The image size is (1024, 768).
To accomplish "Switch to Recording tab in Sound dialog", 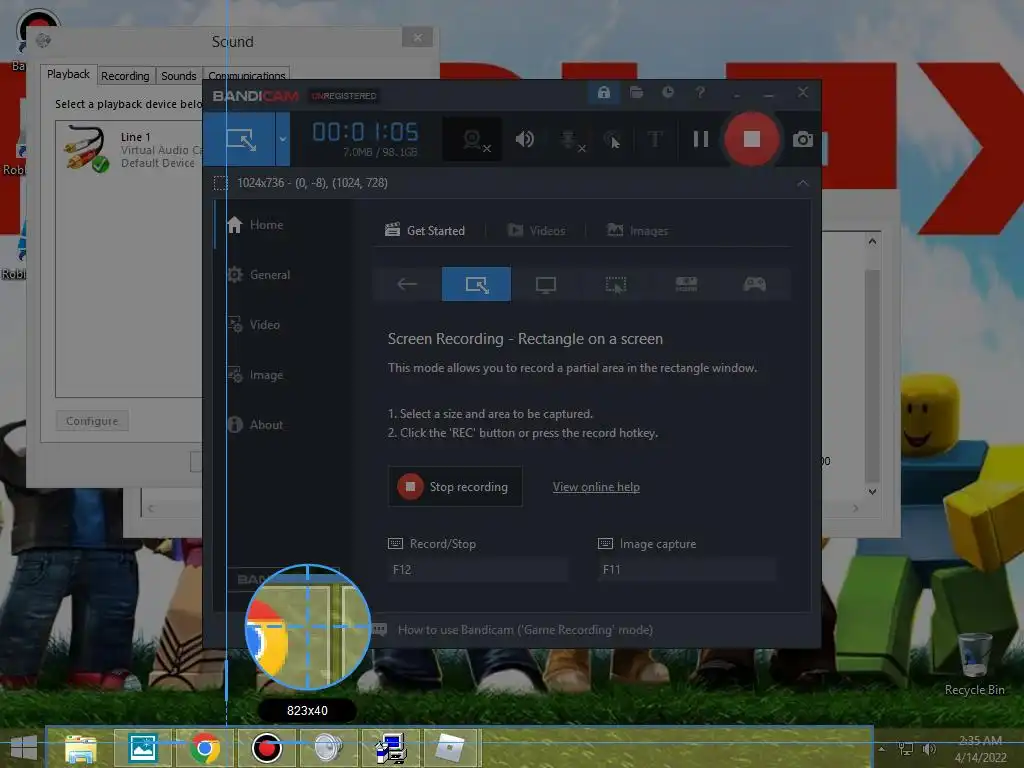I will (x=125, y=76).
